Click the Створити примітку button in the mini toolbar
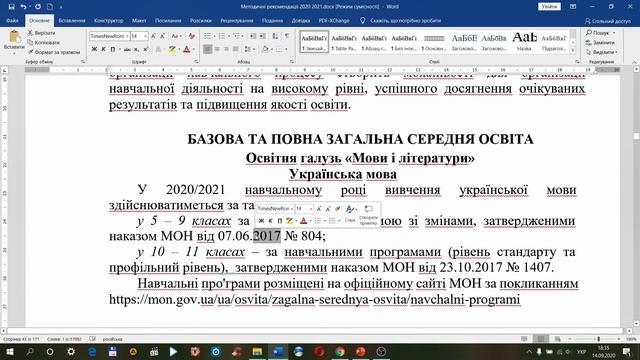This screenshot has height=360, width=640. (369, 215)
